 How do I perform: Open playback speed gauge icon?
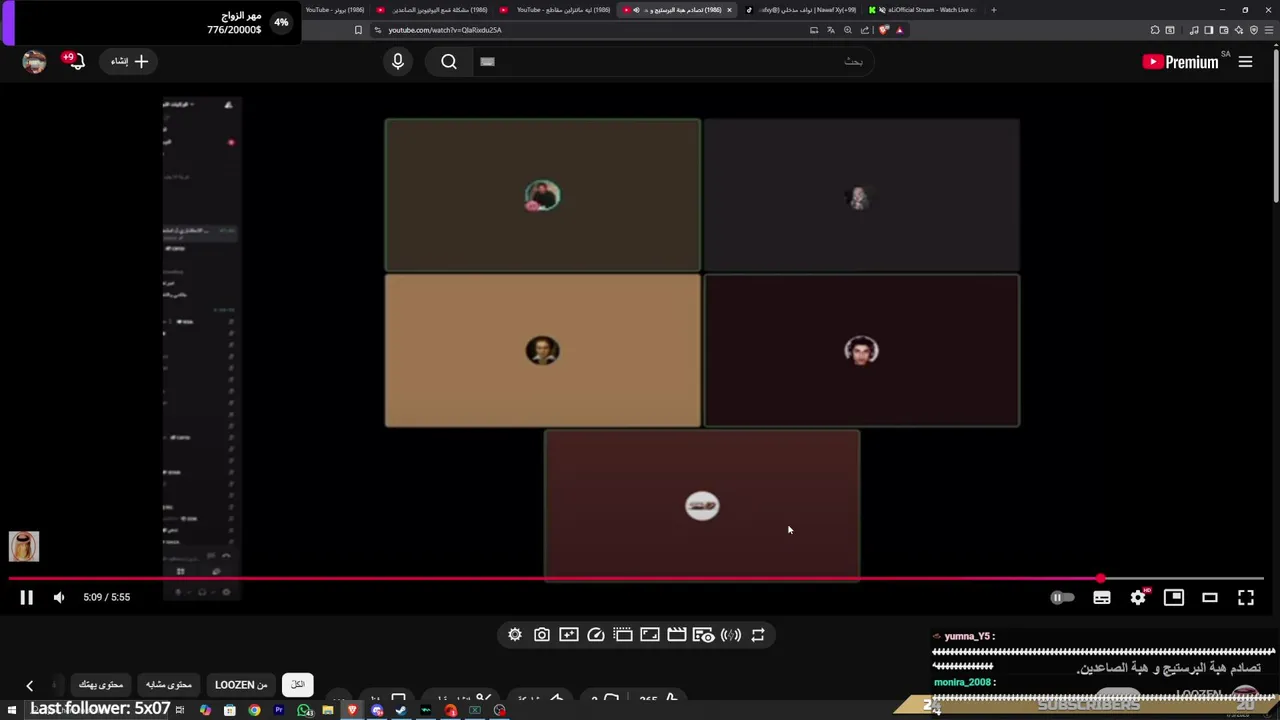(596, 635)
